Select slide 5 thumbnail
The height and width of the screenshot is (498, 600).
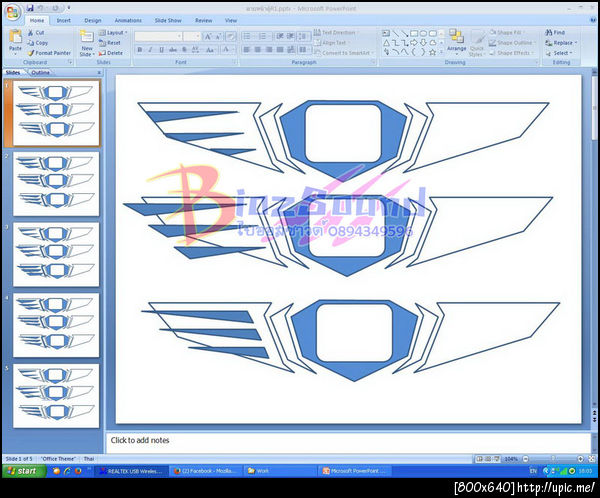56,396
